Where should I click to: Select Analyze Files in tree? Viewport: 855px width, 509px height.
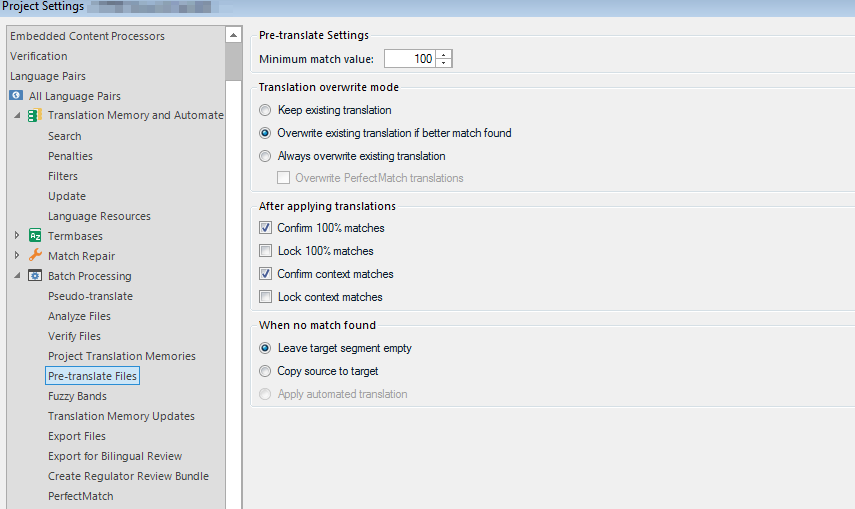point(79,316)
